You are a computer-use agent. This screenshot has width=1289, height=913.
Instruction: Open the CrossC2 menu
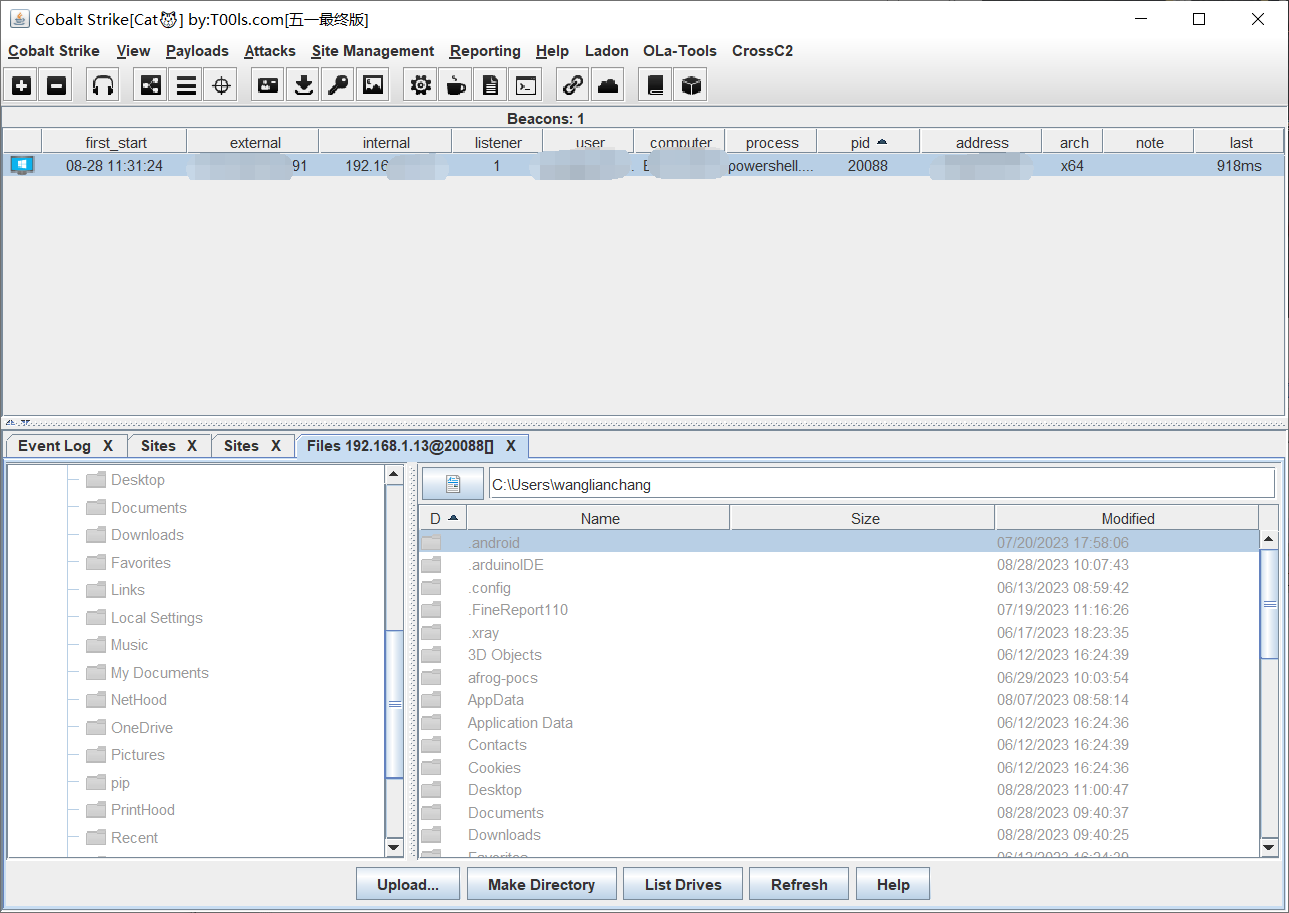762,51
